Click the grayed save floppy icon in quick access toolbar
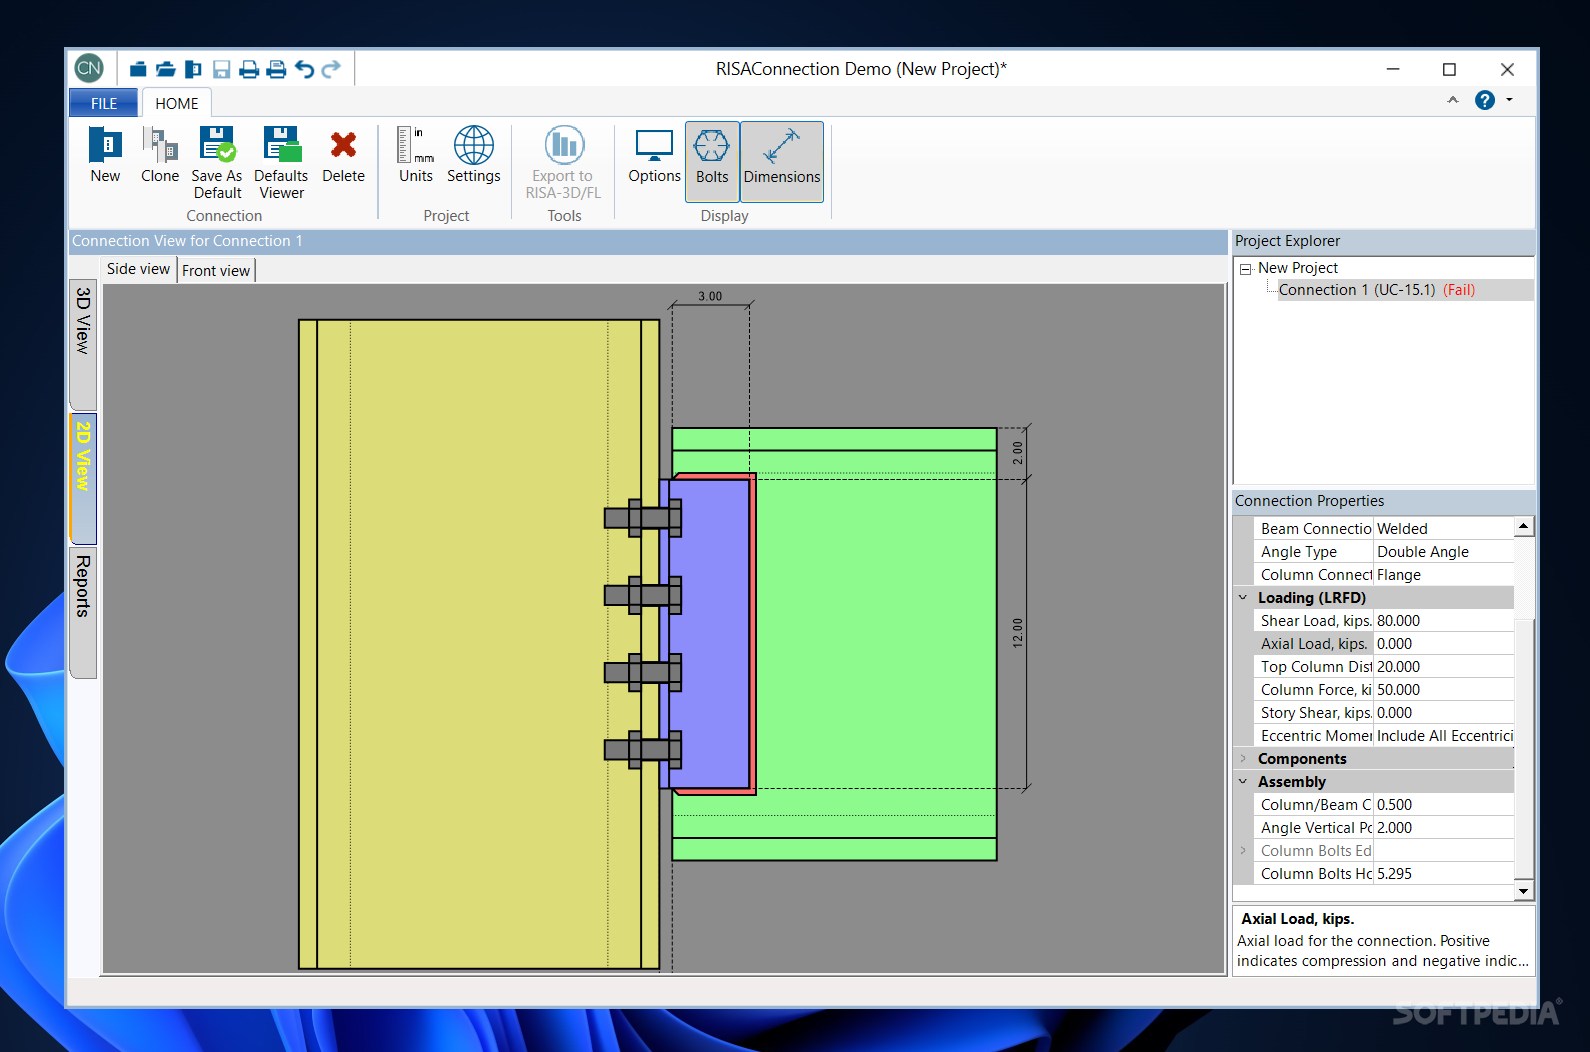Image resolution: width=1590 pixels, height=1052 pixels. pyautogui.click(x=222, y=69)
